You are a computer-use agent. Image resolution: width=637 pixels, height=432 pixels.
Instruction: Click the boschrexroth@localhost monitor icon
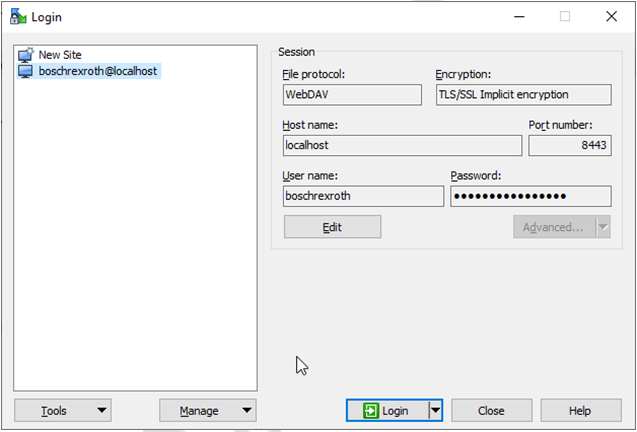25,71
